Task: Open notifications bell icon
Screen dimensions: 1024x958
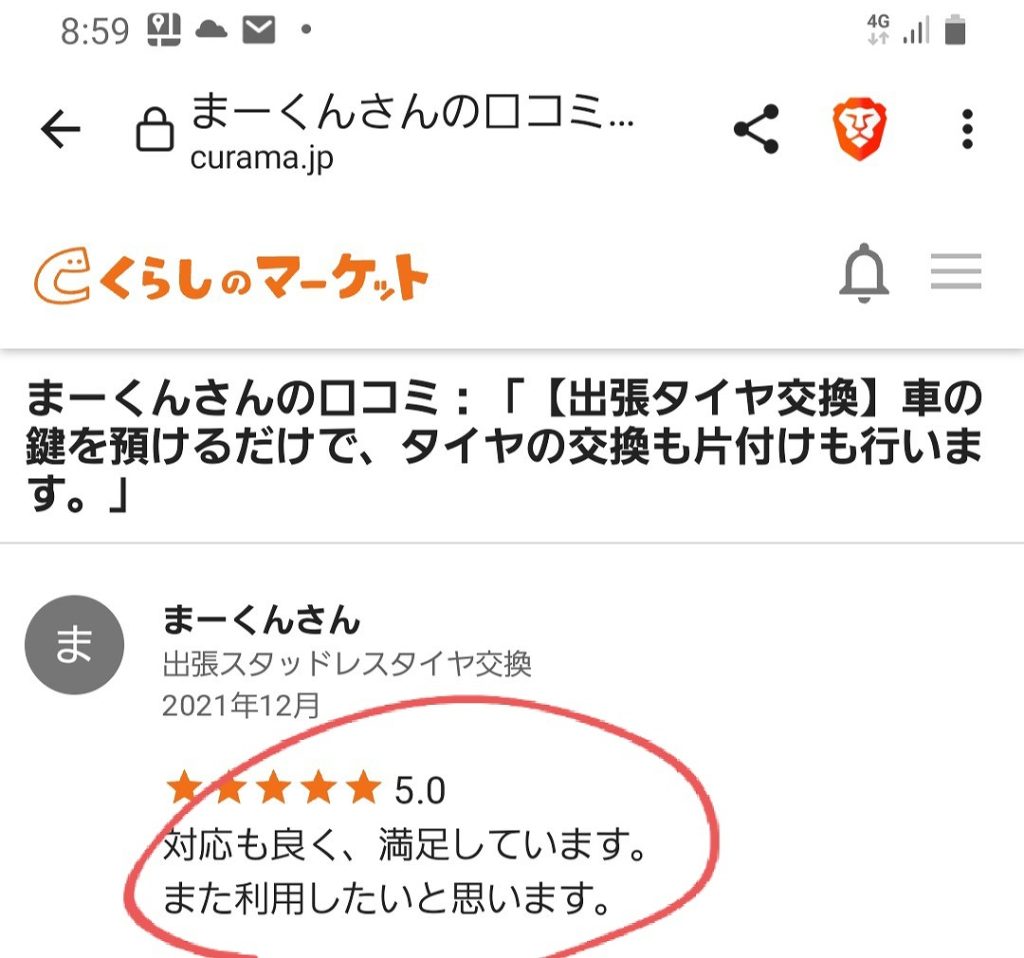Action: [863, 273]
